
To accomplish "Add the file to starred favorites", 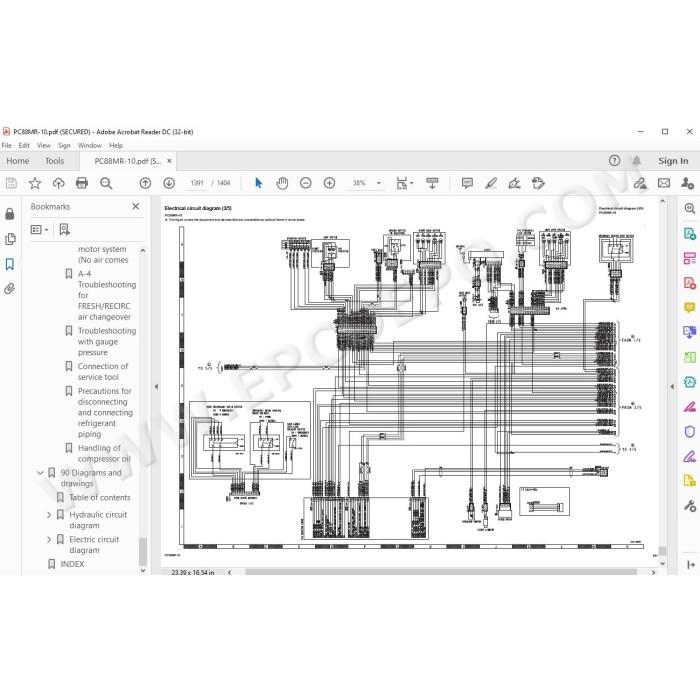I will point(35,183).
